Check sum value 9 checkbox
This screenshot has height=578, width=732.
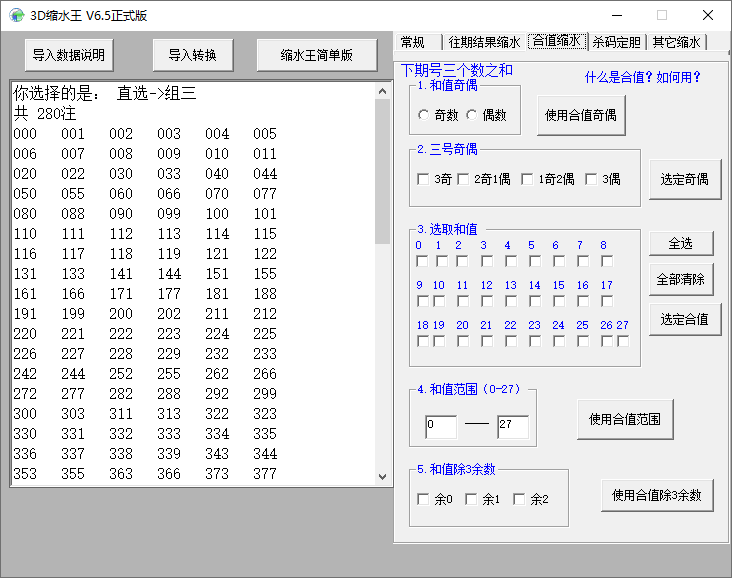[422, 301]
